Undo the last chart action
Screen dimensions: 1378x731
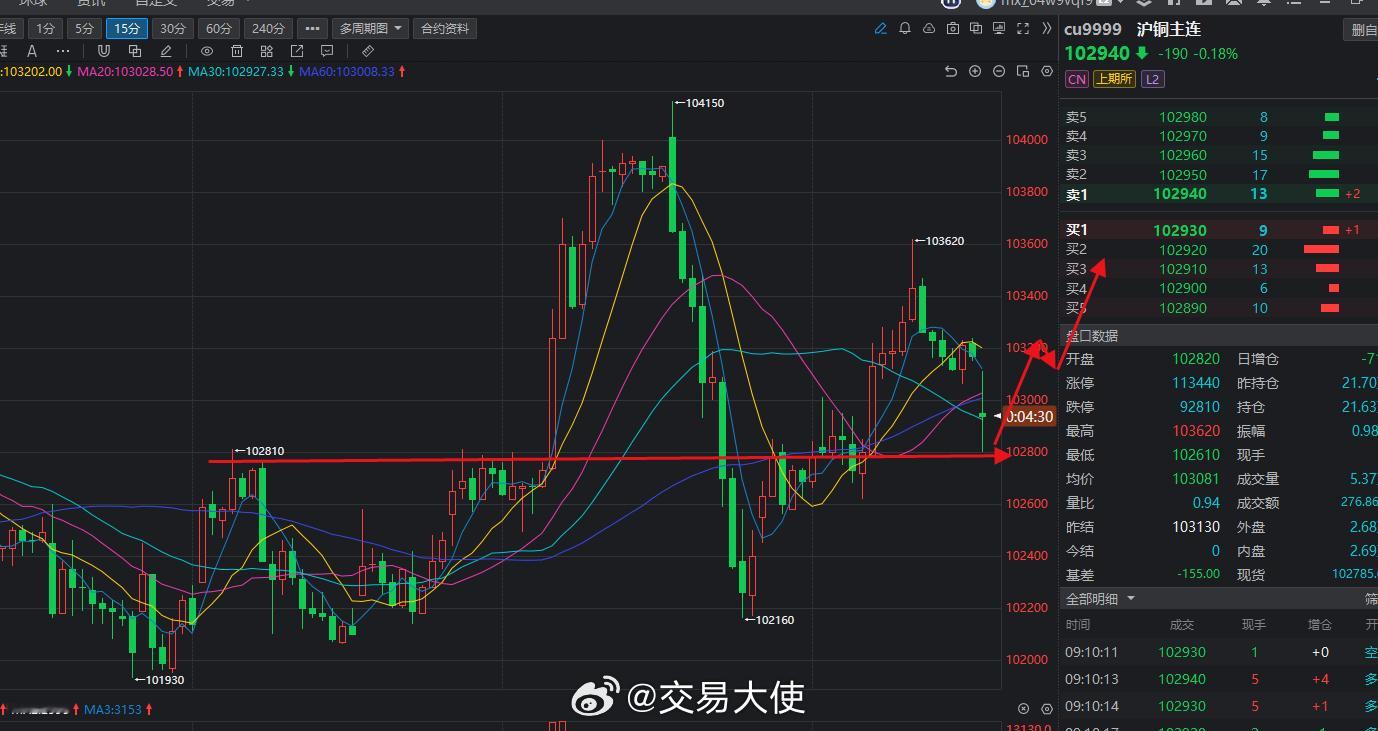click(951, 71)
